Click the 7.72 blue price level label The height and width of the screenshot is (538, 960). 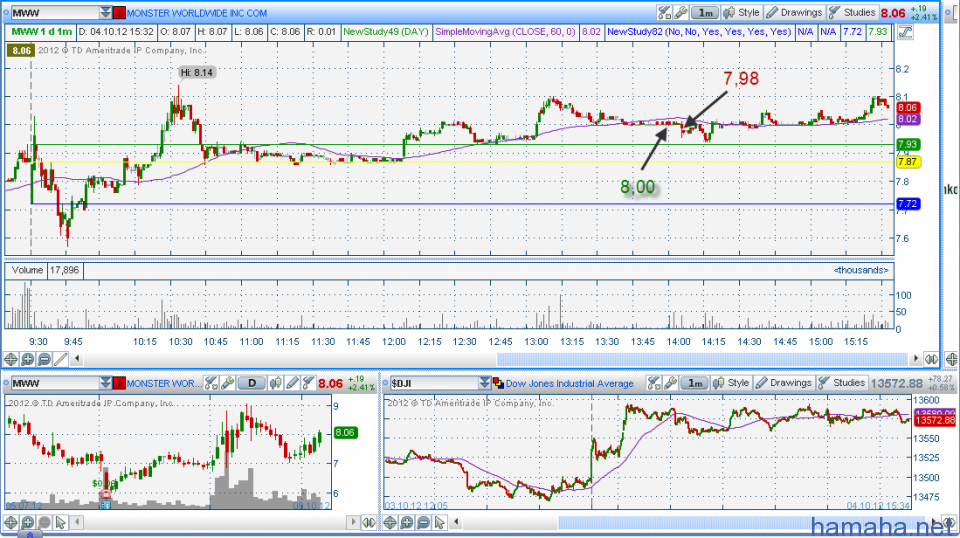pyautogui.click(x=907, y=204)
